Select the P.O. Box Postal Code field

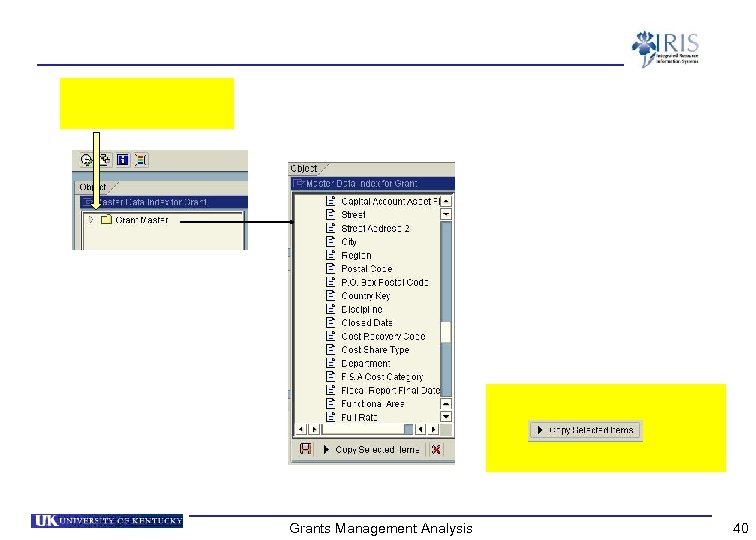tap(385, 282)
